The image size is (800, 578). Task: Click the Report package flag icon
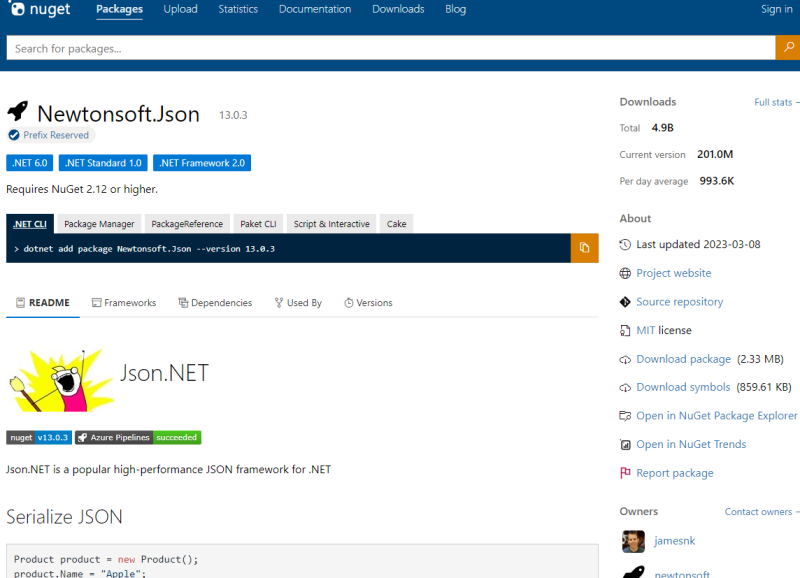pos(625,473)
